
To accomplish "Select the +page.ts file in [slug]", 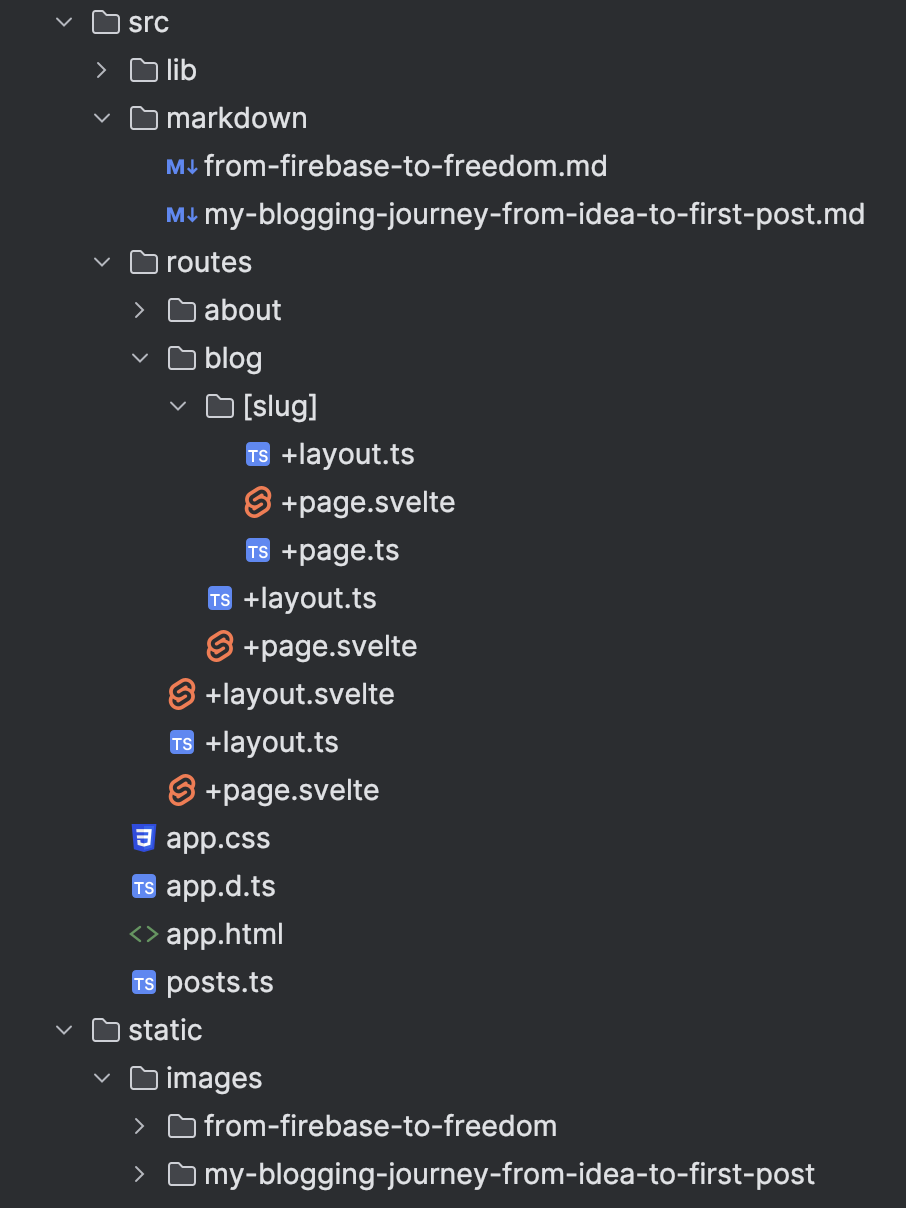I will [x=339, y=550].
